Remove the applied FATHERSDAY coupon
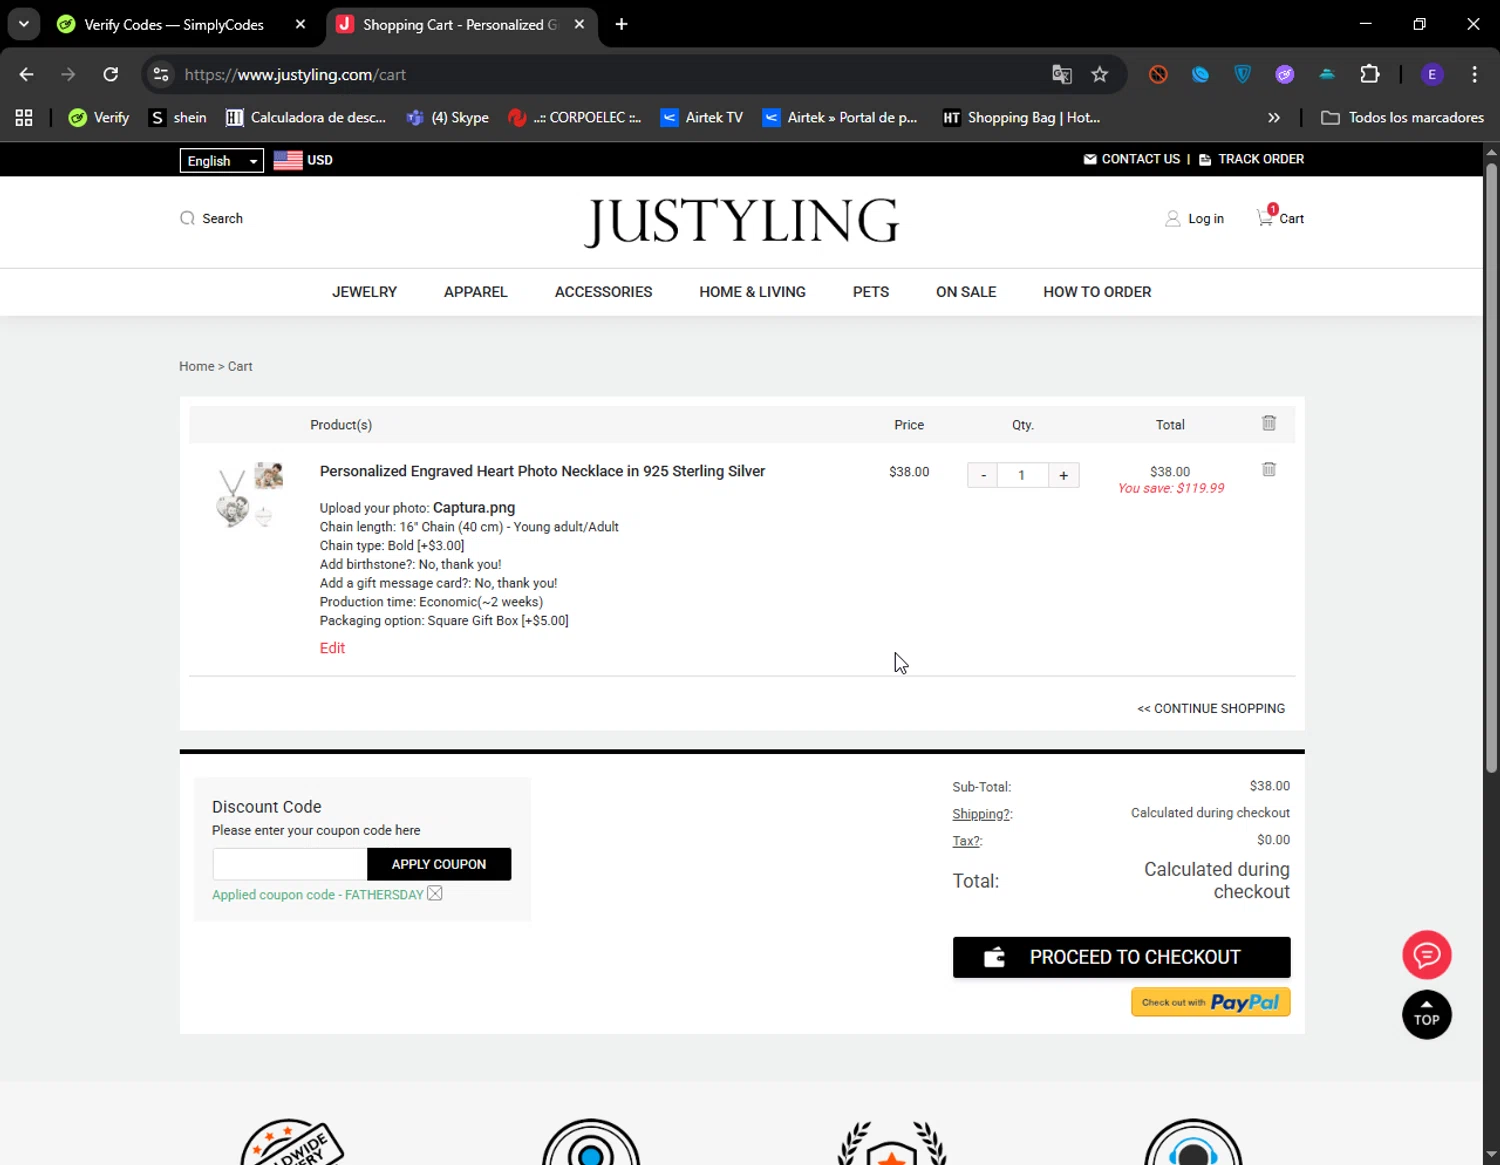The width and height of the screenshot is (1500, 1165). 435,893
